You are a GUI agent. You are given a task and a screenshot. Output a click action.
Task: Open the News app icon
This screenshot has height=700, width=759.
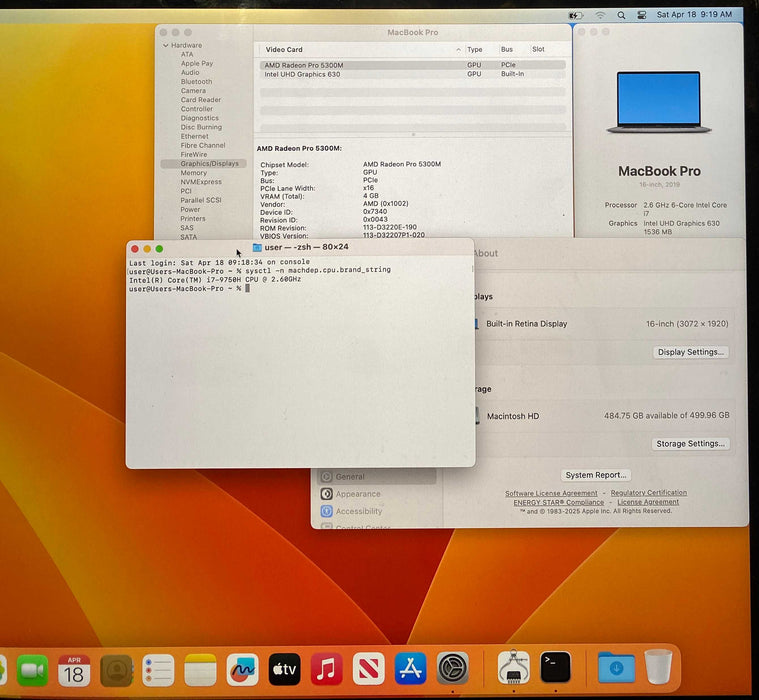tap(369, 669)
